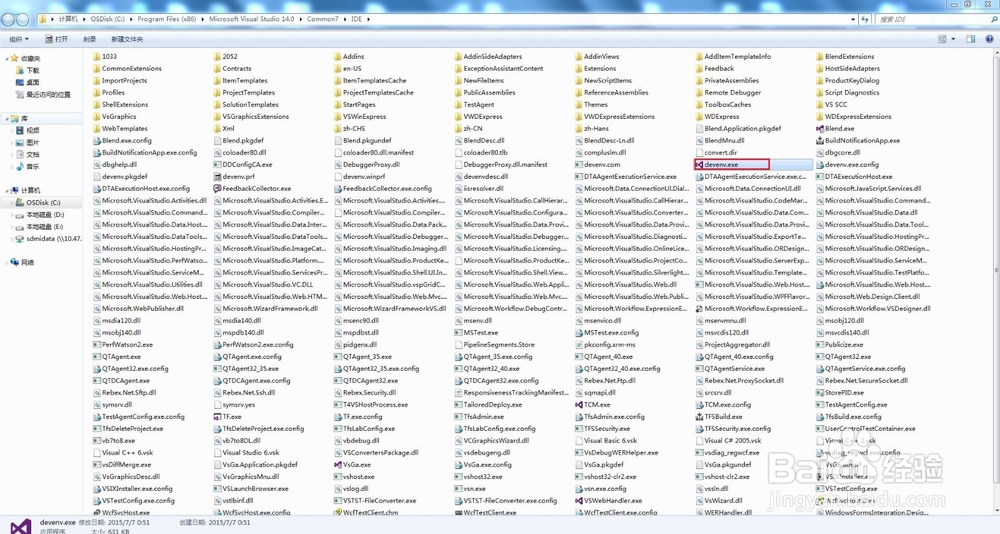
Task: Select the VSWebHandler.exe file icon
Action: point(579,501)
